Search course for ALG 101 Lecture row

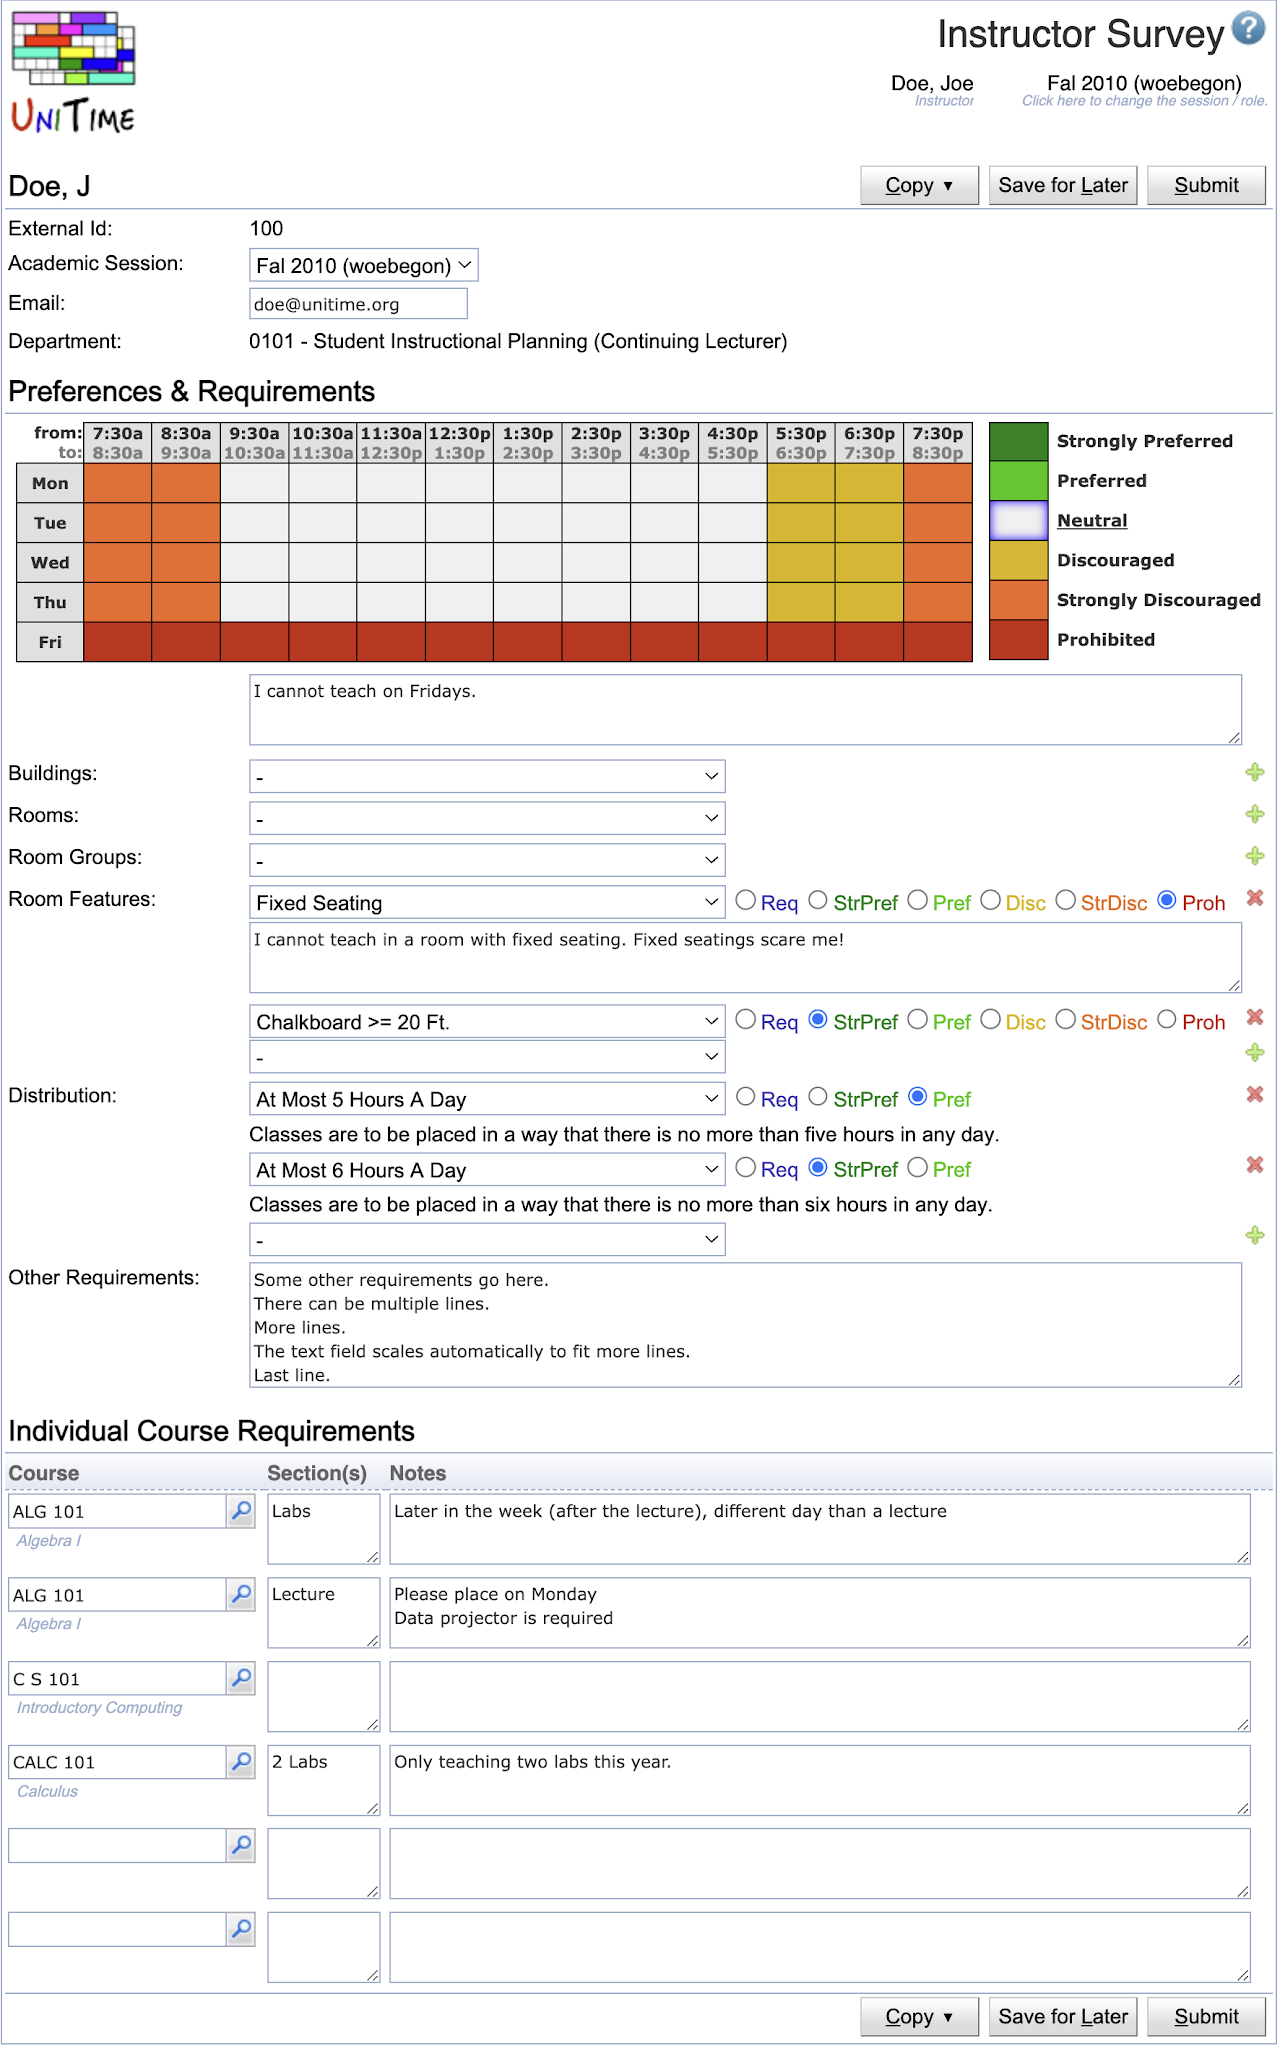point(241,1594)
